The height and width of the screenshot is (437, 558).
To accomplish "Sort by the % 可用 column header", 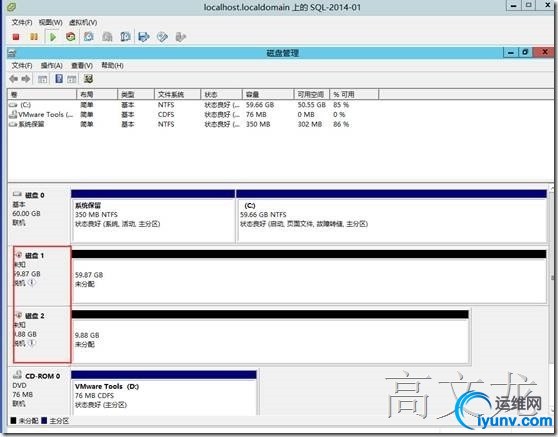I will pos(354,94).
